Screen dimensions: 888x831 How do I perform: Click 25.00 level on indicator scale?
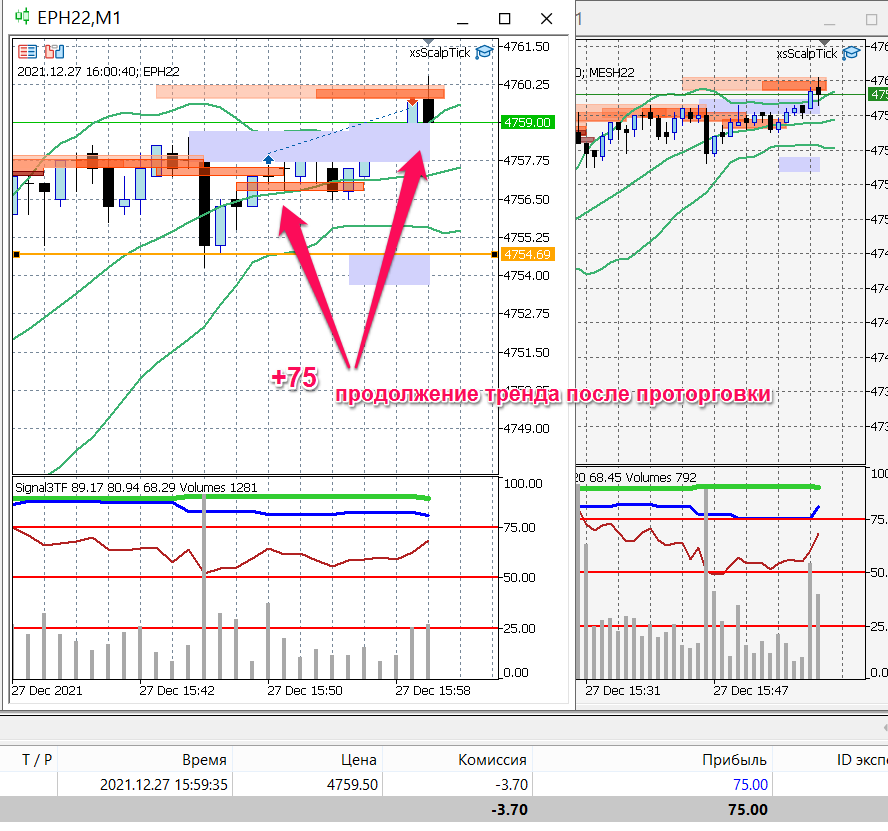[519, 628]
